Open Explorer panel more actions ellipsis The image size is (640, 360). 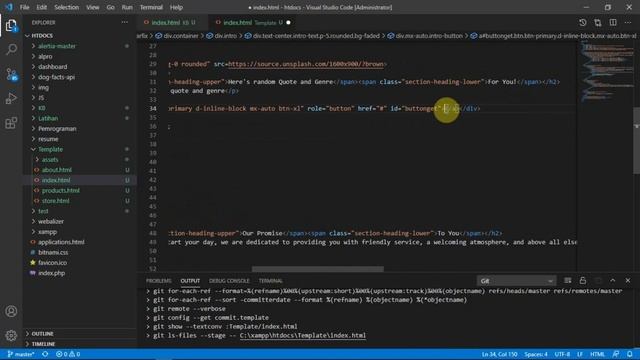point(124,22)
